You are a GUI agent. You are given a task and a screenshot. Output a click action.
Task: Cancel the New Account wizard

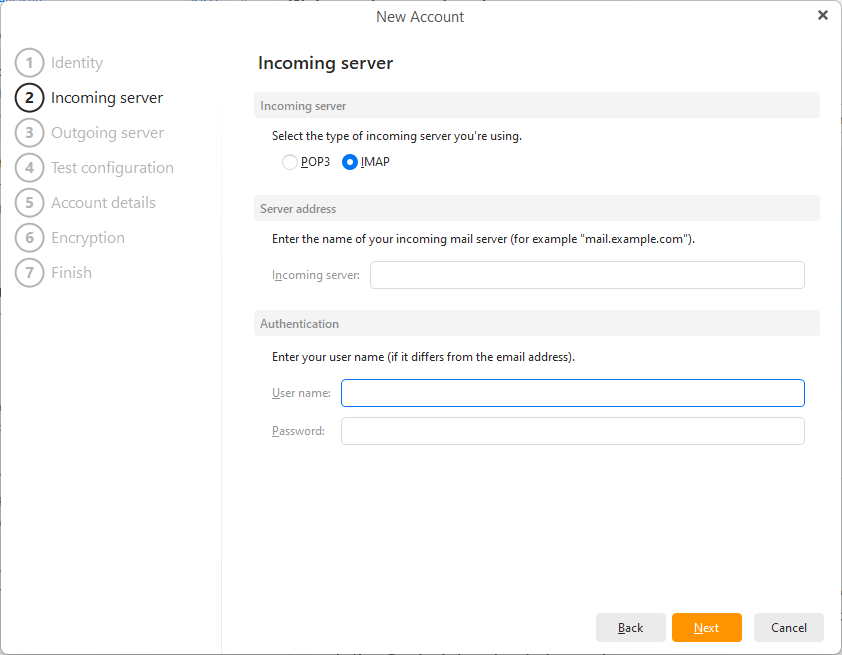tap(788, 628)
